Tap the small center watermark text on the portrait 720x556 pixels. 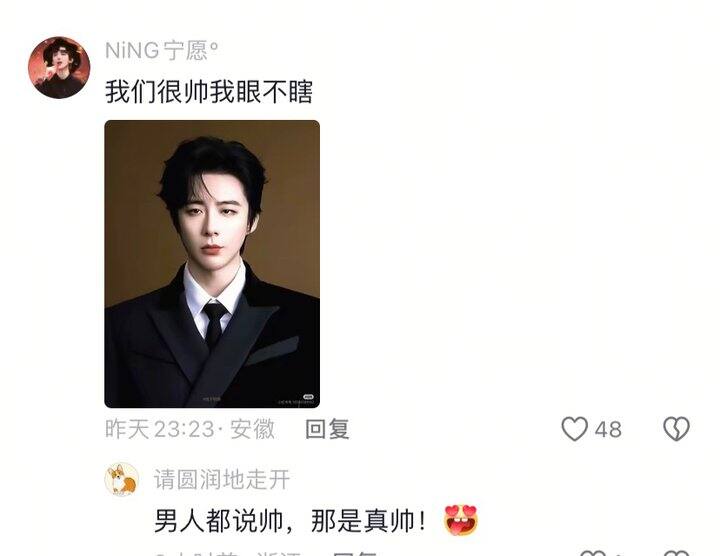212,399
